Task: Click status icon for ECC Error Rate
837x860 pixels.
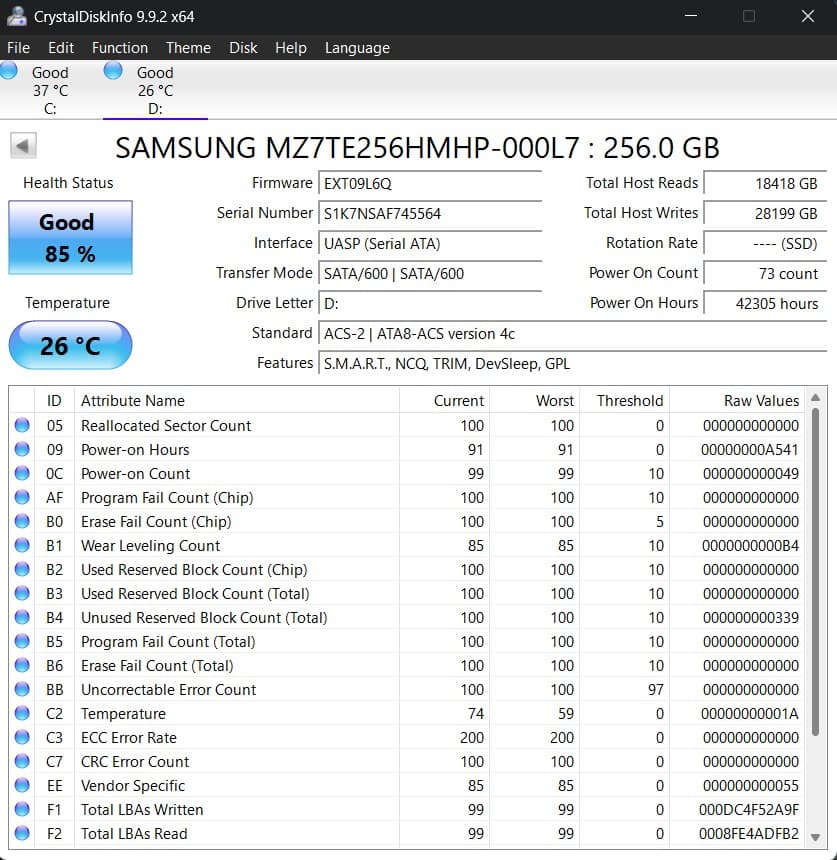Action: click(x=22, y=737)
